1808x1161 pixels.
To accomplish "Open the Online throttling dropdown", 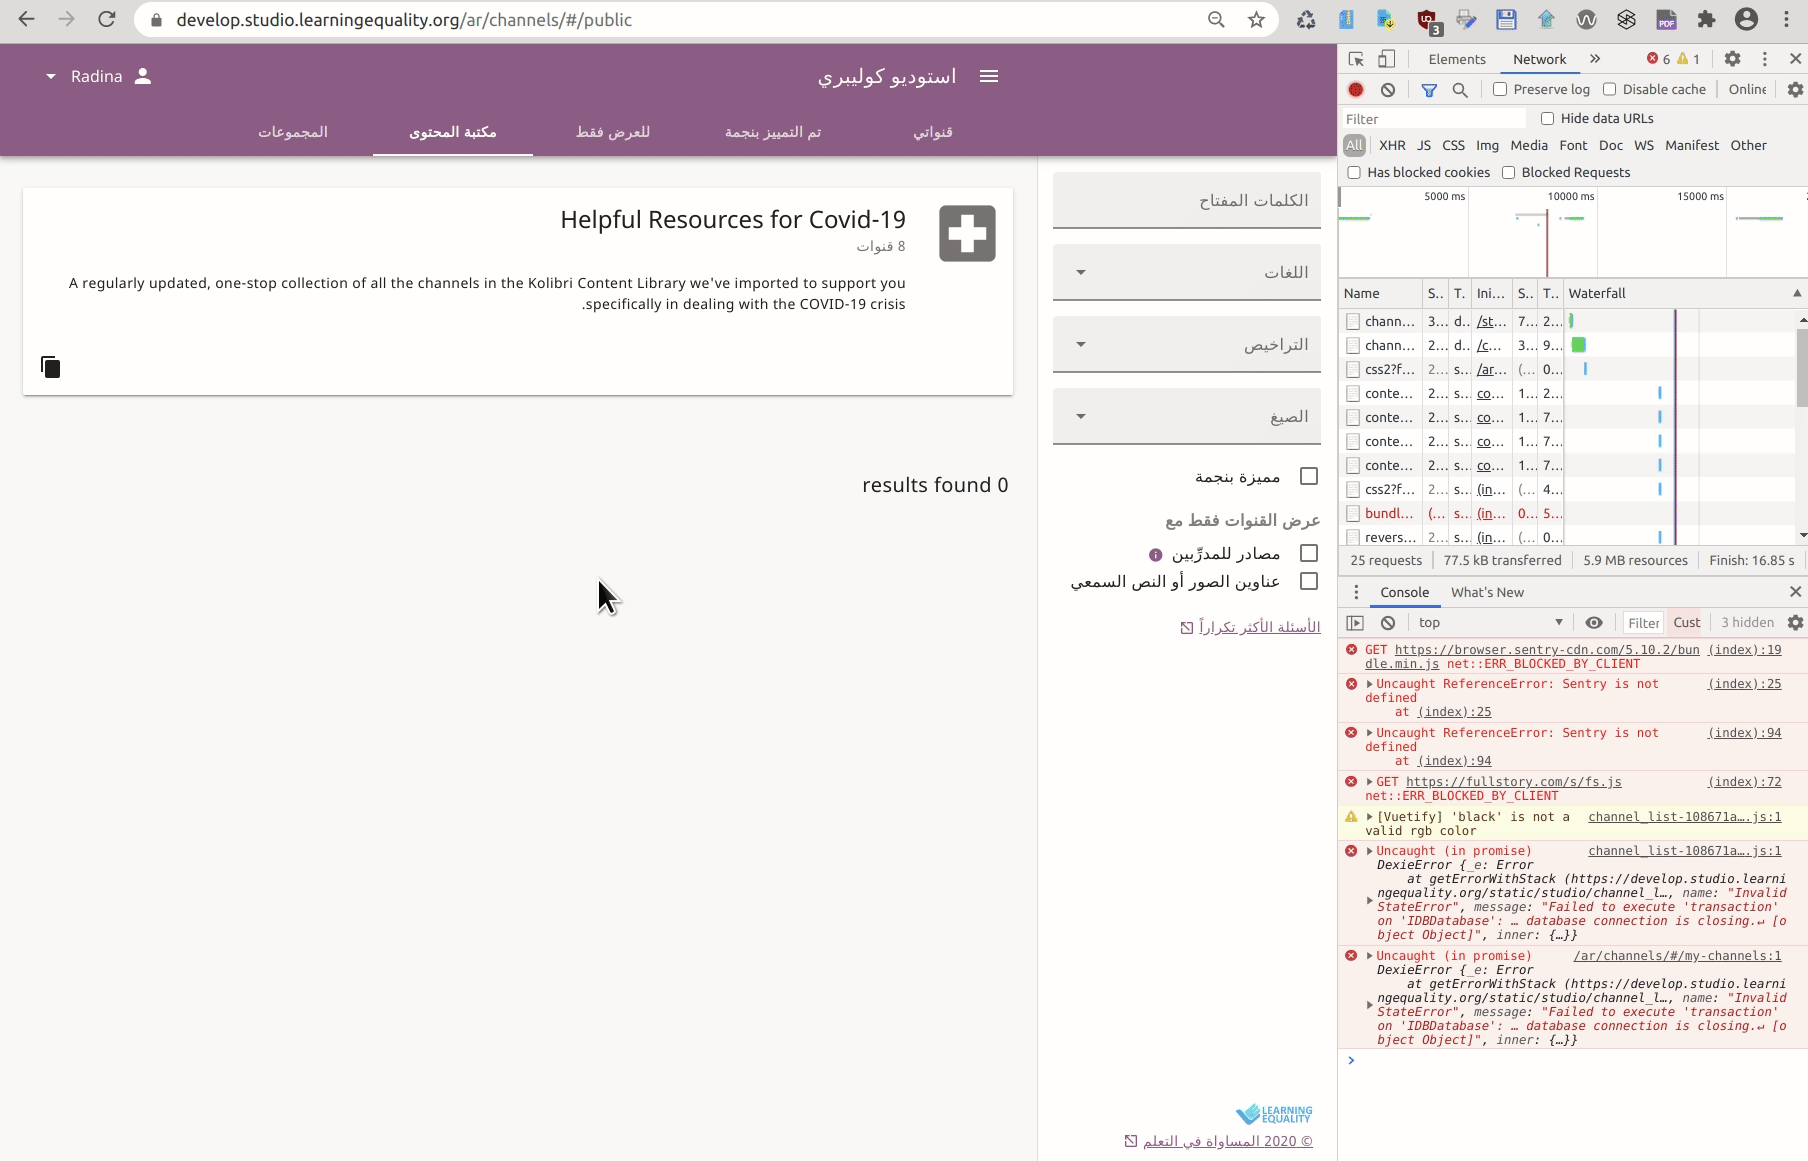I will click(x=1749, y=89).
